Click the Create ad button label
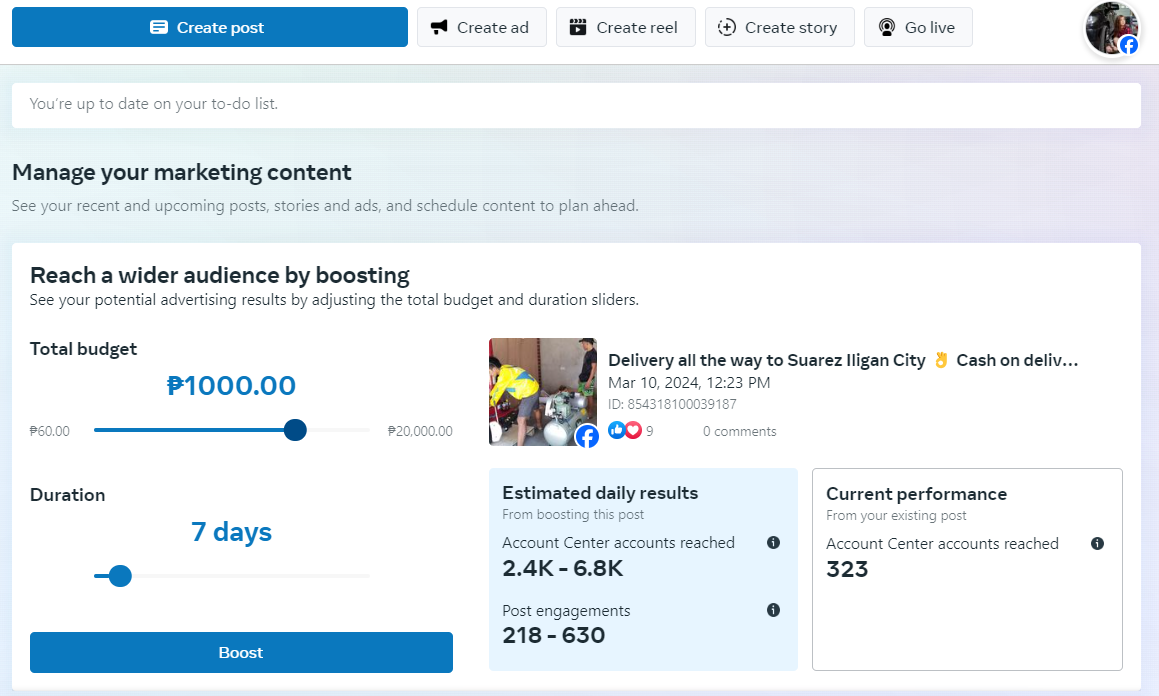Image resolution: width=1159 pixels, height=696 pixels. coord(493,27)
